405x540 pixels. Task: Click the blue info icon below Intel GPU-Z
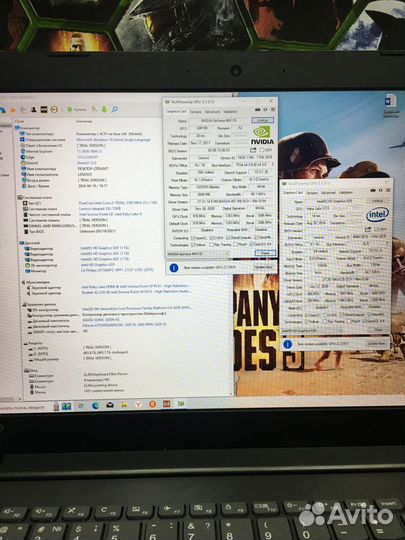coord(288,344)
